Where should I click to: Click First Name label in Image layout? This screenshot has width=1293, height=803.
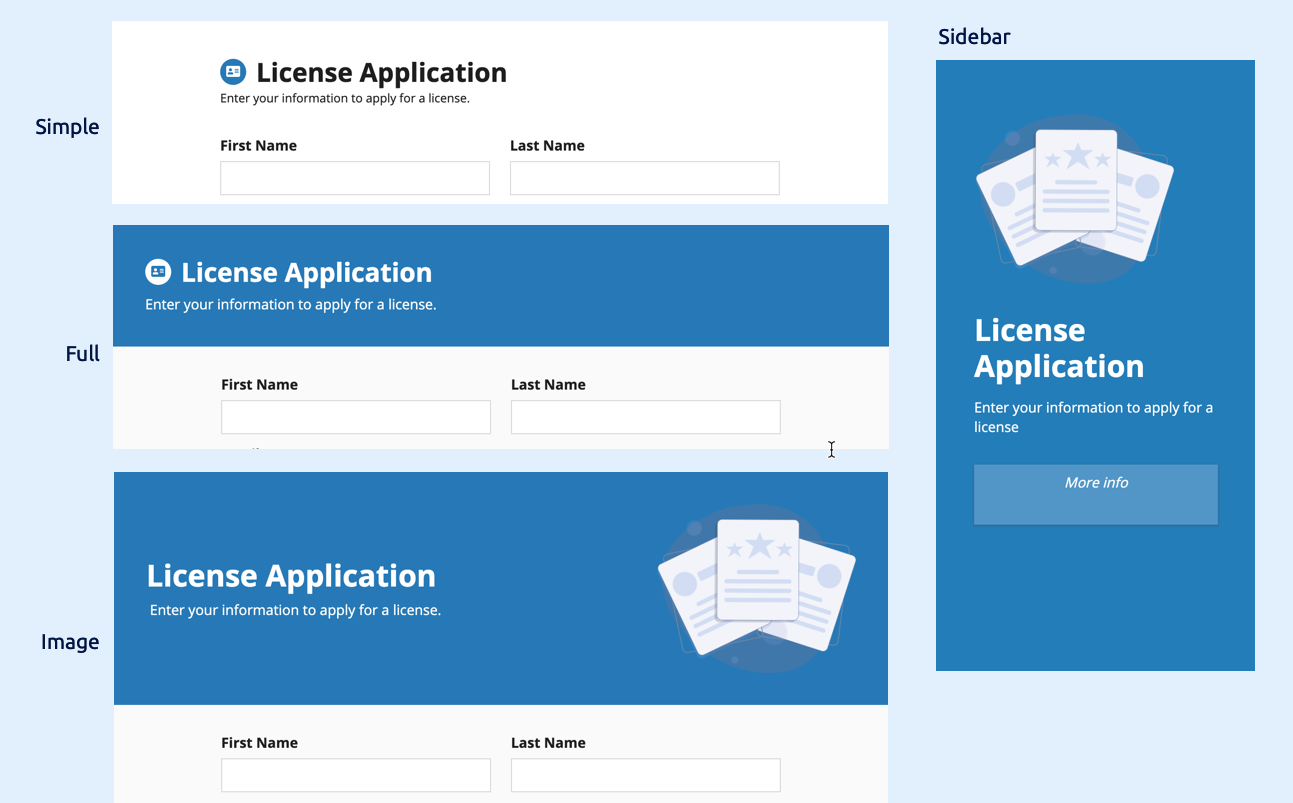click(x=259, y=743)
